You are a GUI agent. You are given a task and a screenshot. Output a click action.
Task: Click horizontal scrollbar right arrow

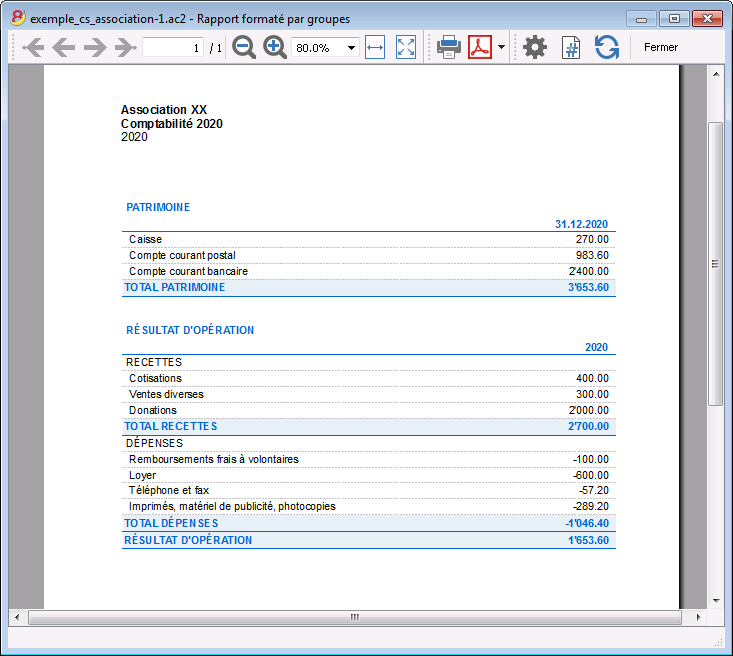point(698,617)
